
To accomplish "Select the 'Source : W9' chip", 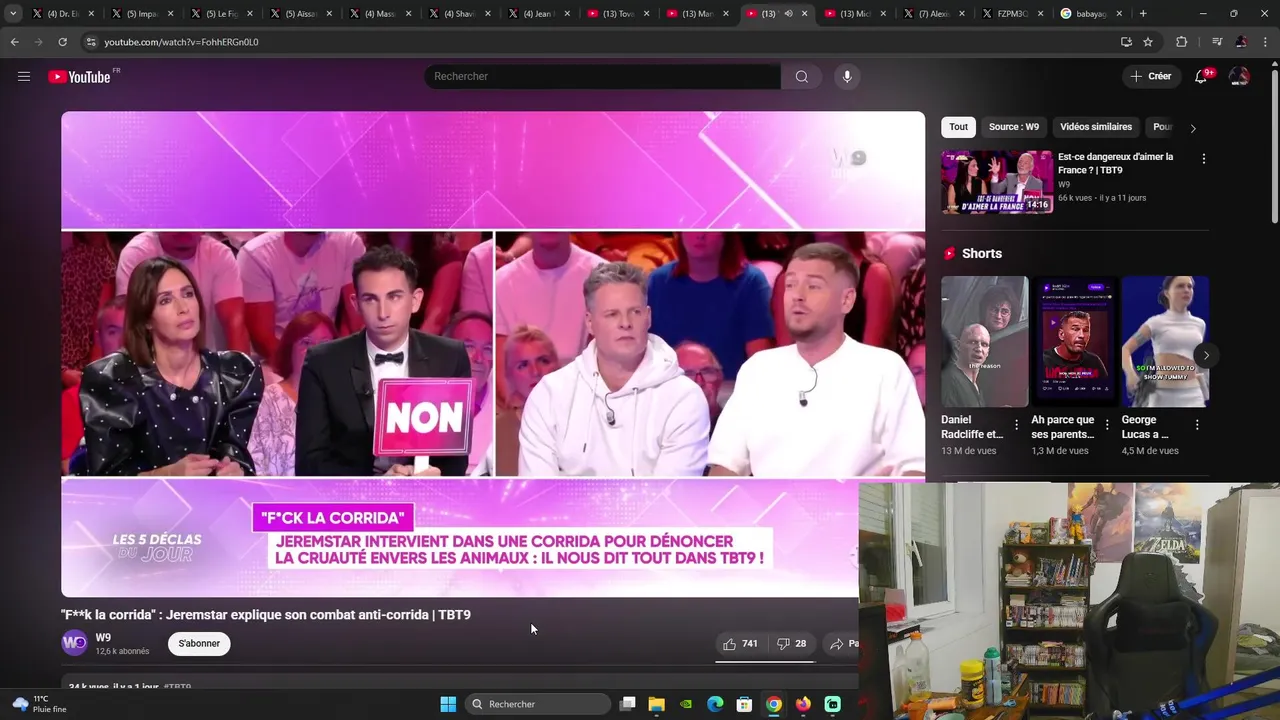I will pyautogui.click(x=1014, y=127).
